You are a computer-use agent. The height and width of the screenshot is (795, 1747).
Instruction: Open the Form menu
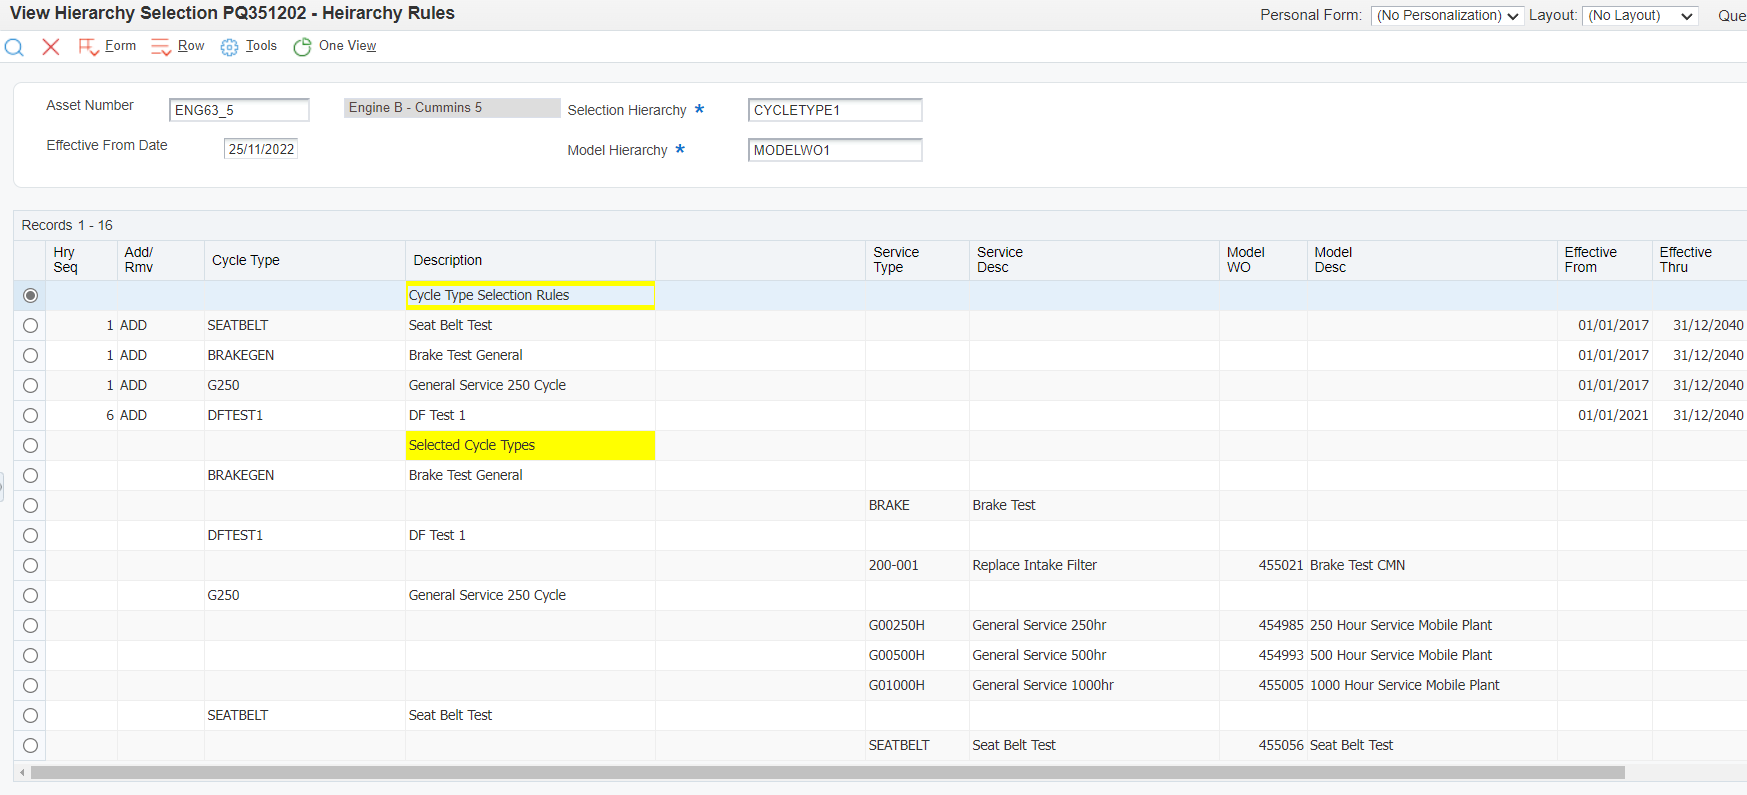pyautogui.click(x=120, y=46)
